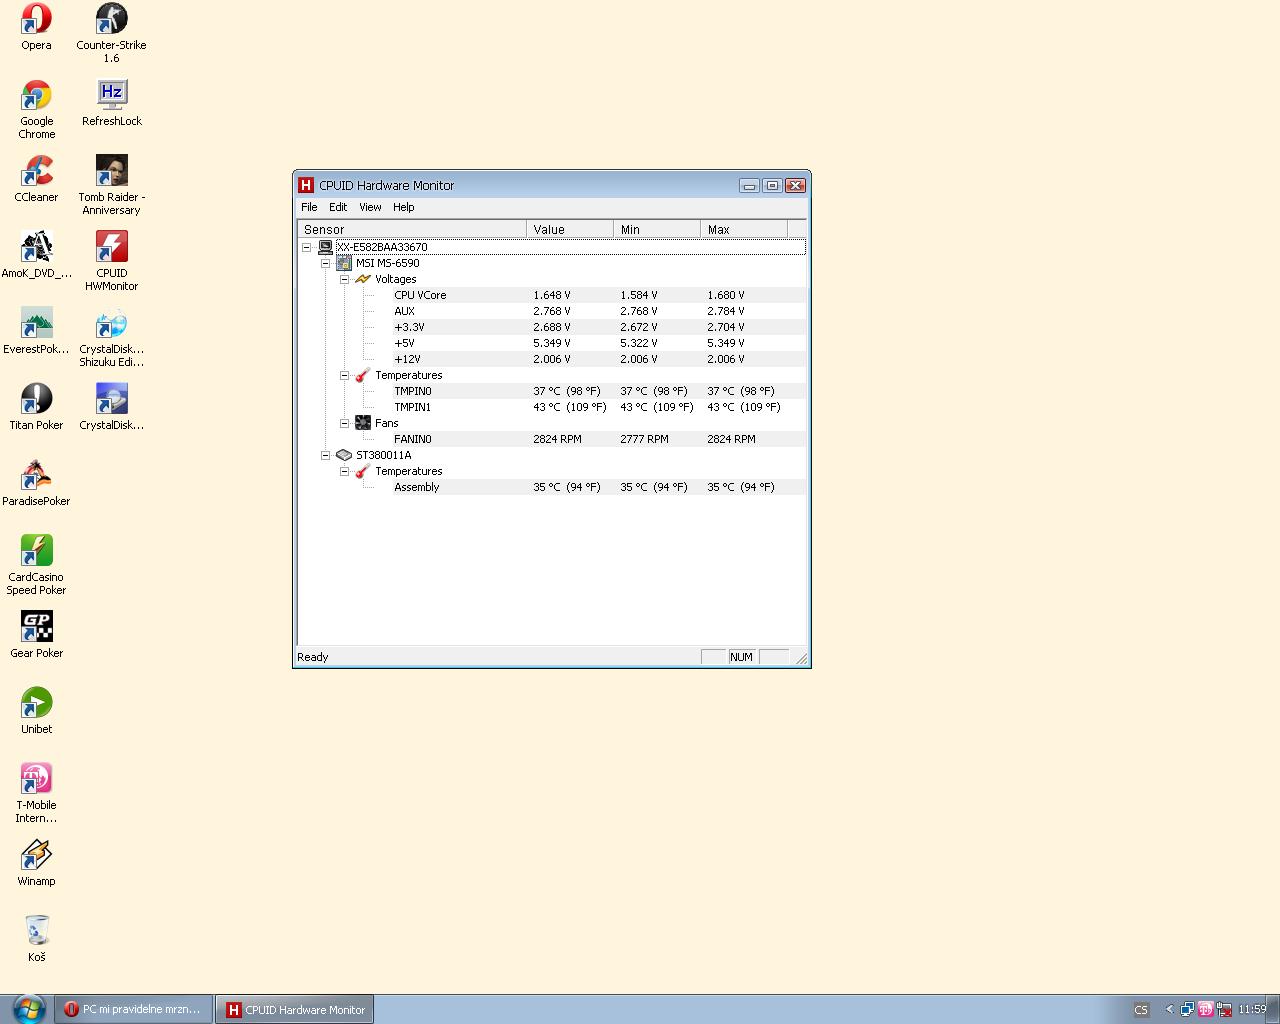Select the Unibet desktop shortcut

coord(36,711)
